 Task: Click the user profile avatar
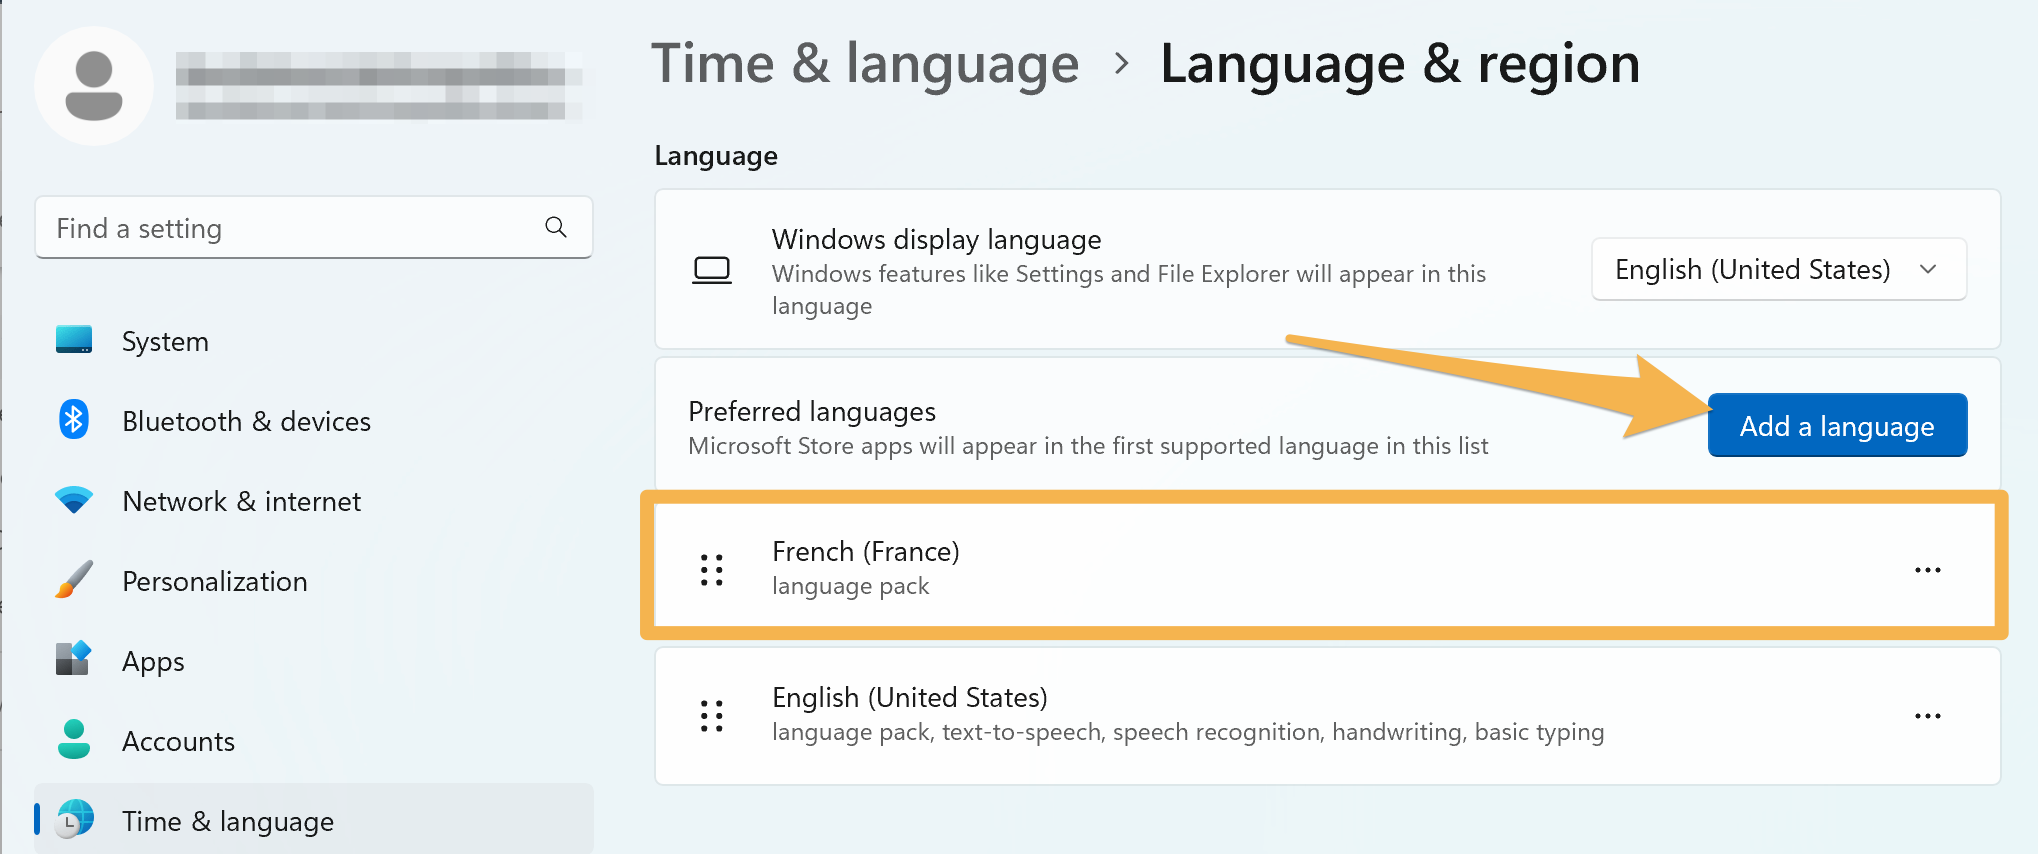pyautogui.click(x=94, y=86)
